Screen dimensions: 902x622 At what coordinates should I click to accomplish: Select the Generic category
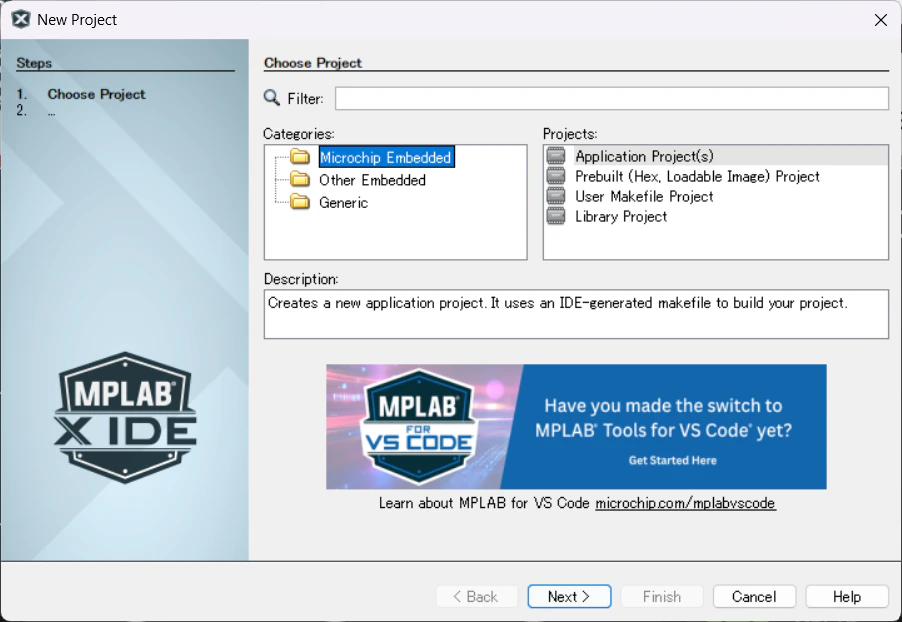pyautogui.click(x=343, y=203)
